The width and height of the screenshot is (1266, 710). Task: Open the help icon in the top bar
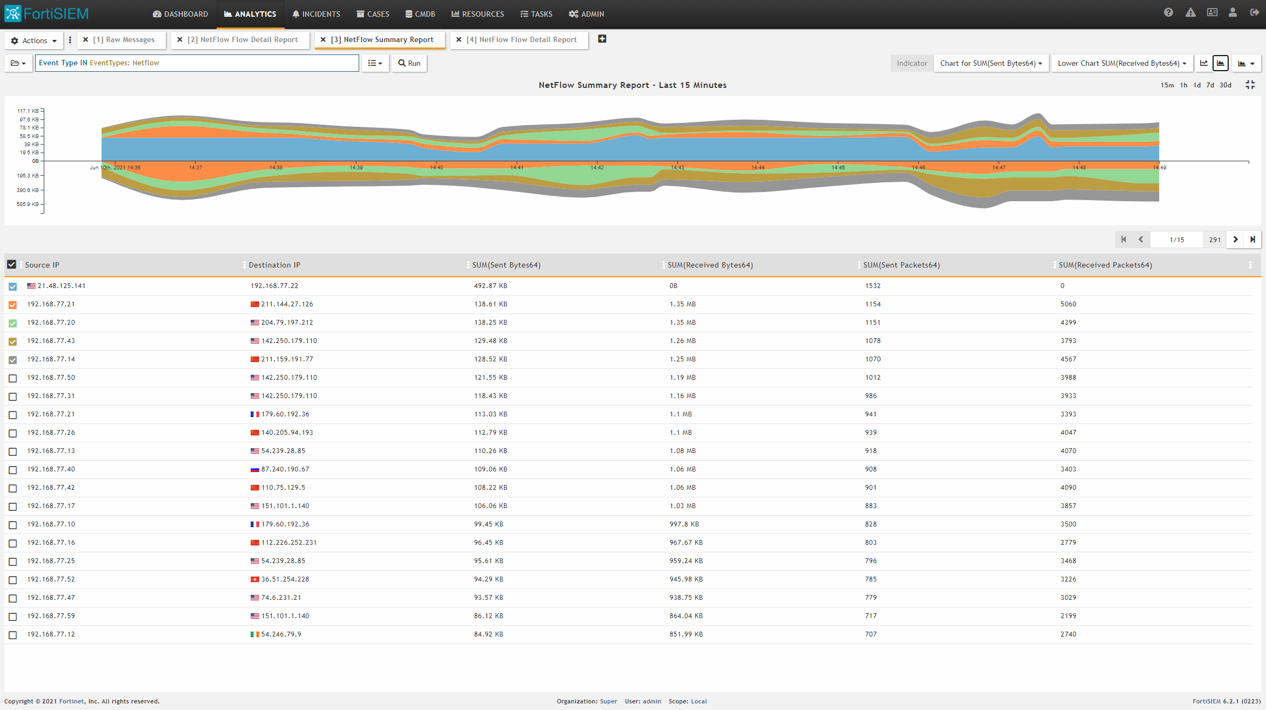pyautogui.click(x=1168, y=13)
